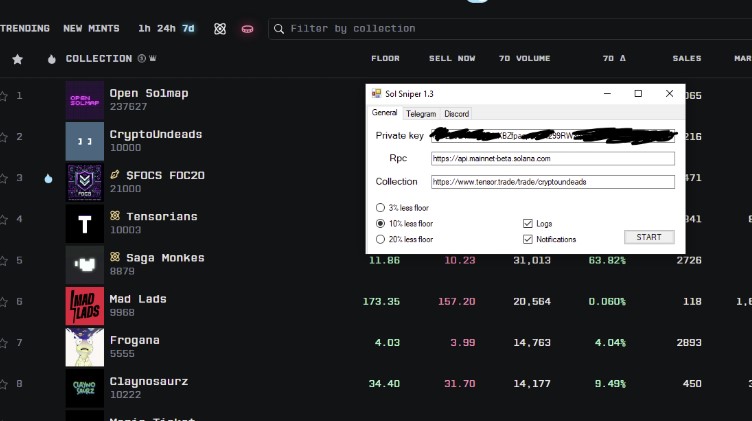The height and width of the screenshot is (421, 752).
Task: Open the Mad Lads thumbnail
Action: (85, 306)
